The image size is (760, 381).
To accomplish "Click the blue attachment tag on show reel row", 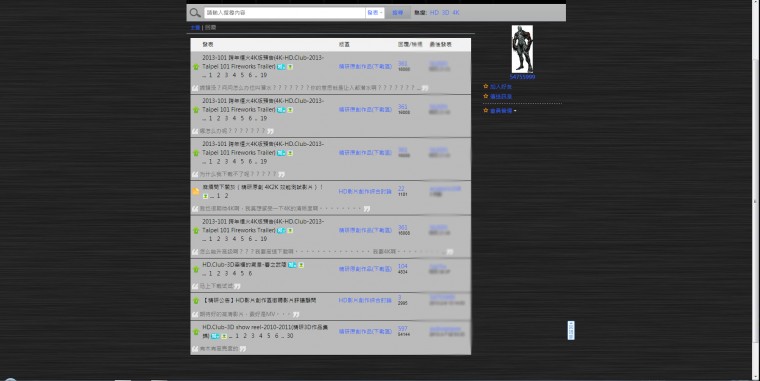I will (215, 336).
